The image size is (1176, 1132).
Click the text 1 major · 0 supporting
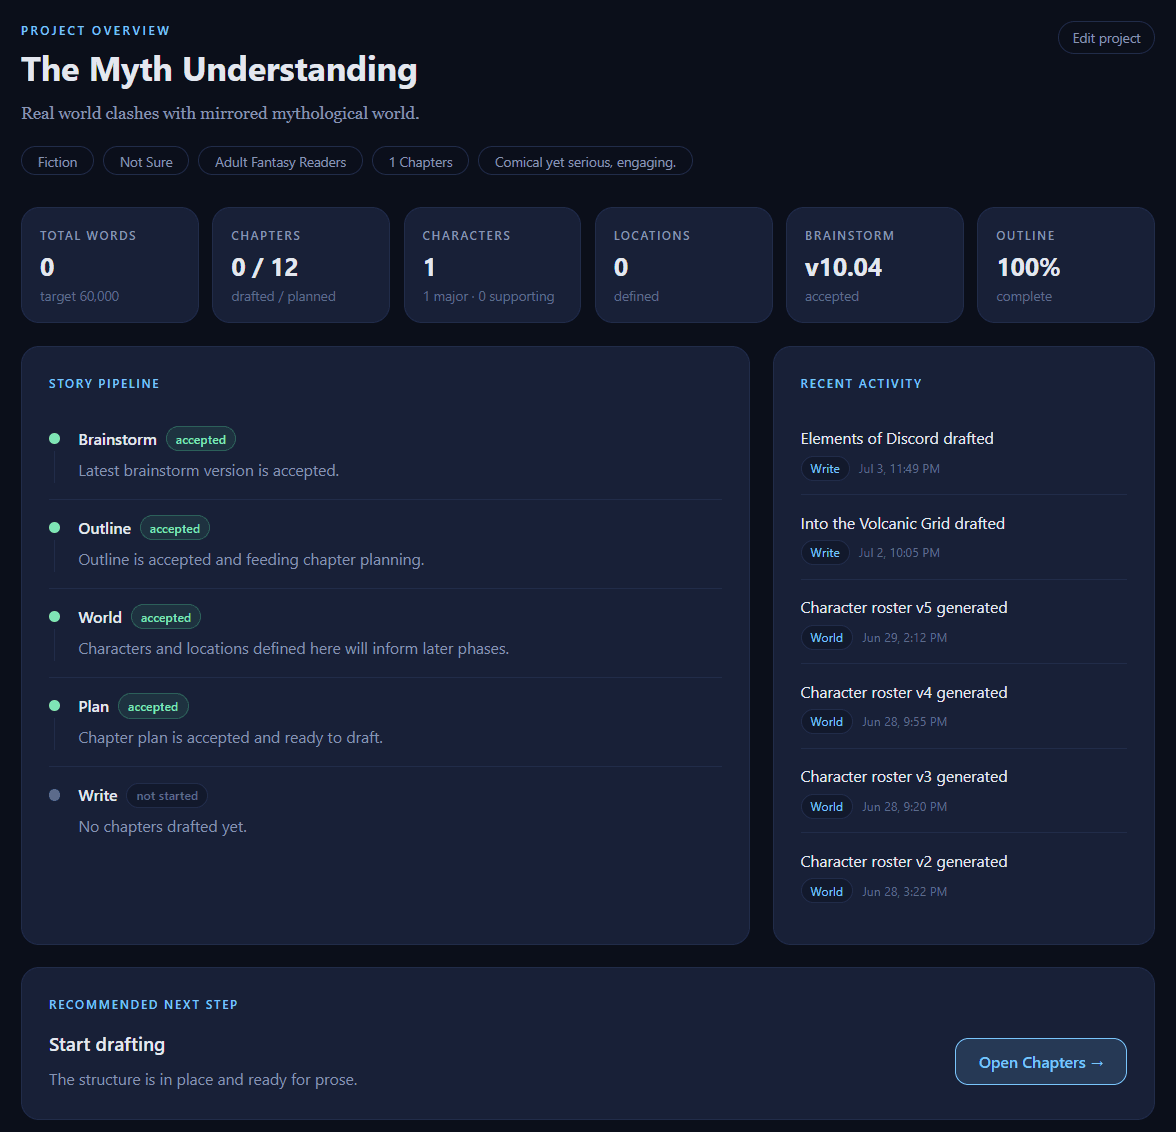[x=488, y=296]
